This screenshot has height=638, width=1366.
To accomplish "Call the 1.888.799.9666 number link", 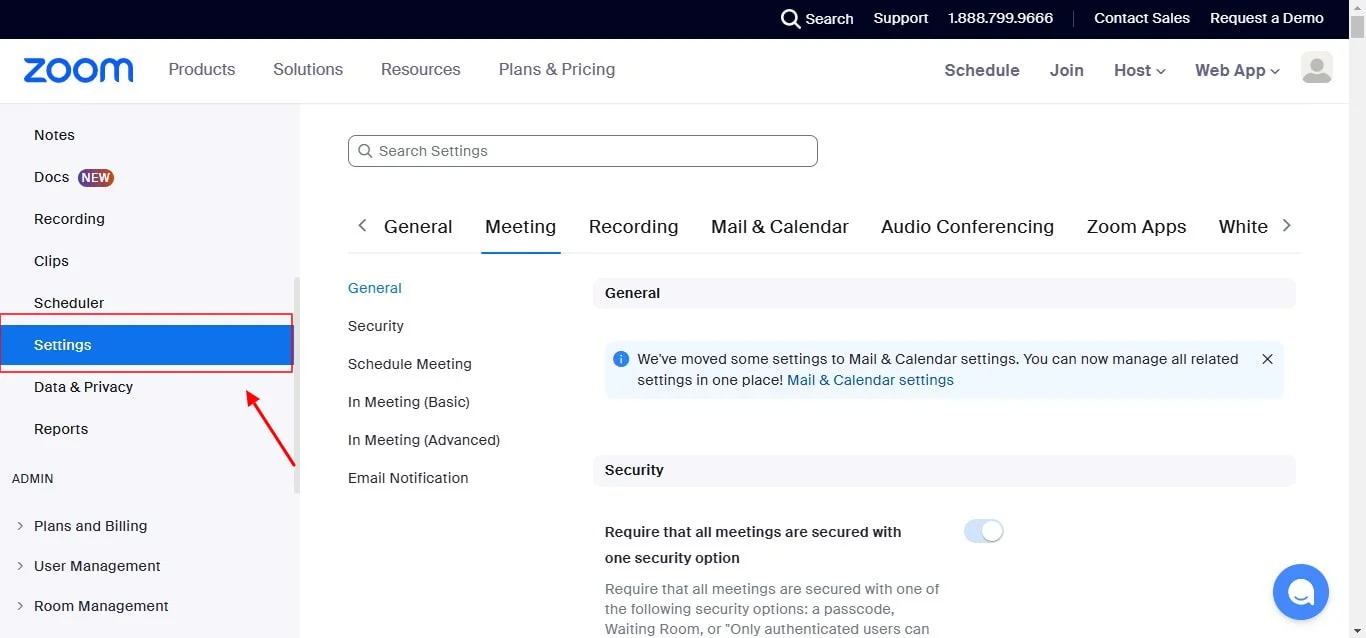I will click(x=1001, y=18).
